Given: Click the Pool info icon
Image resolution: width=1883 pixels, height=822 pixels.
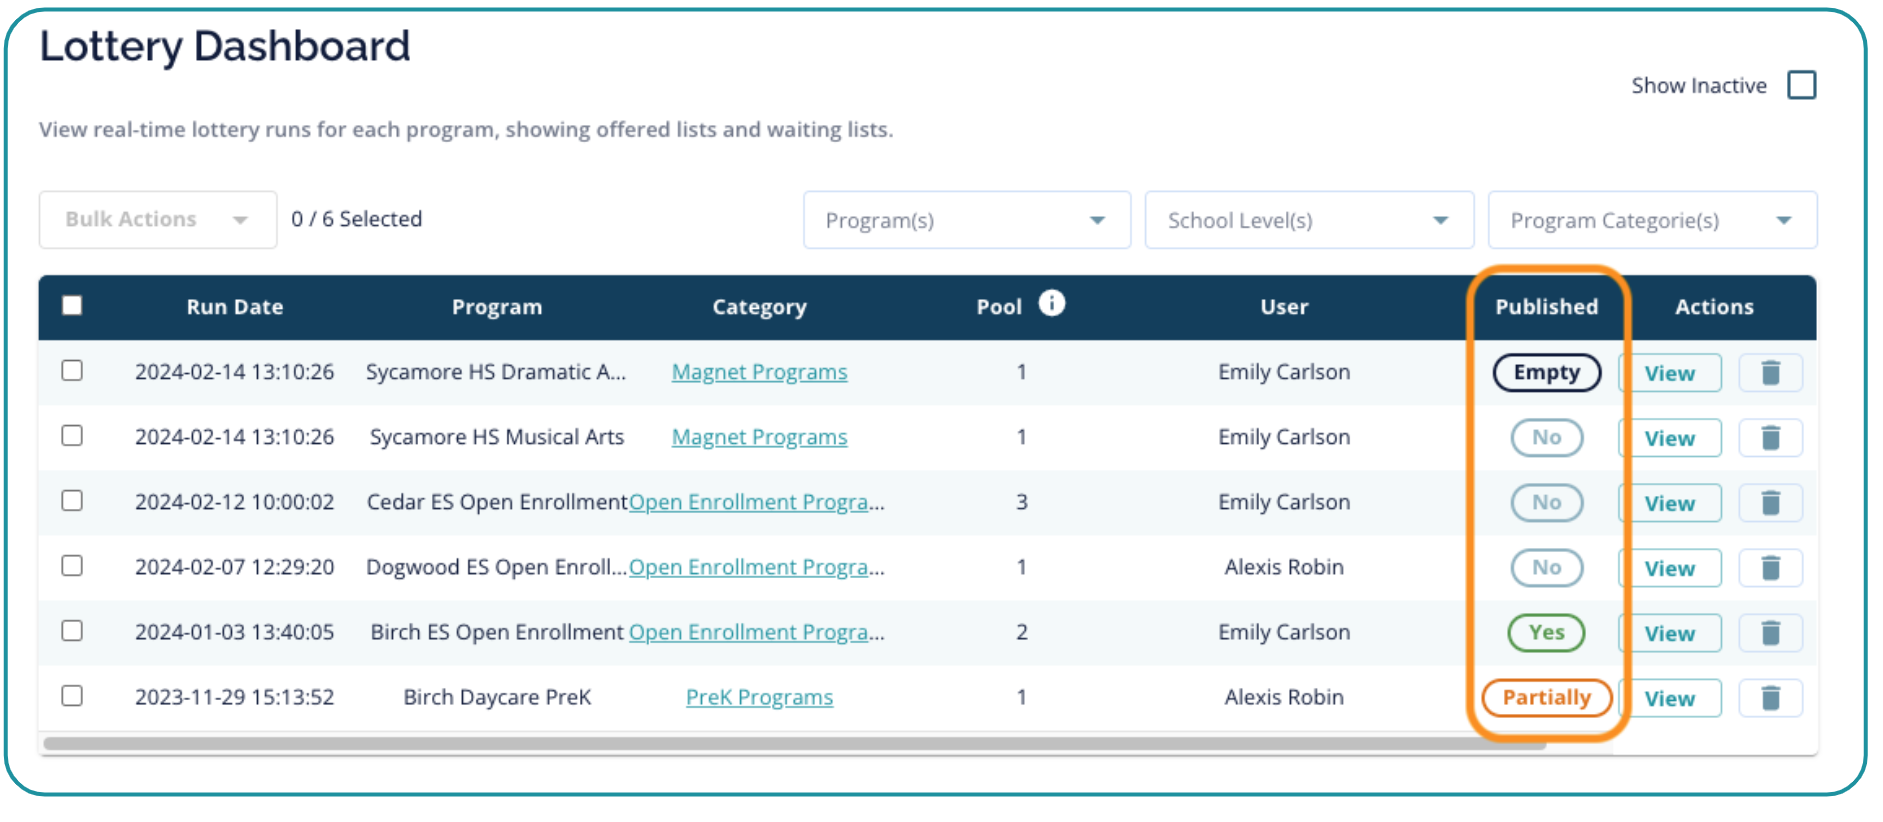Looking at the screenshot, I should pos(1051,303).
